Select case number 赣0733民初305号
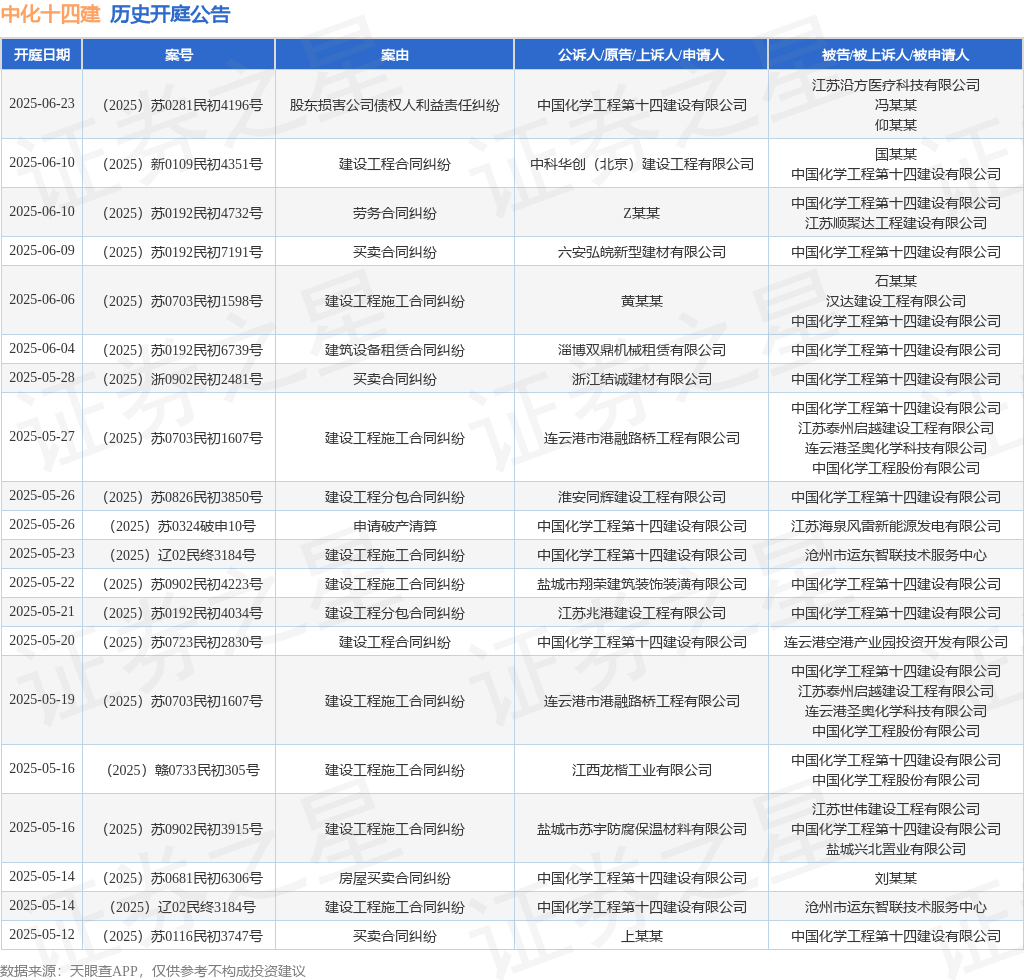 183,770
